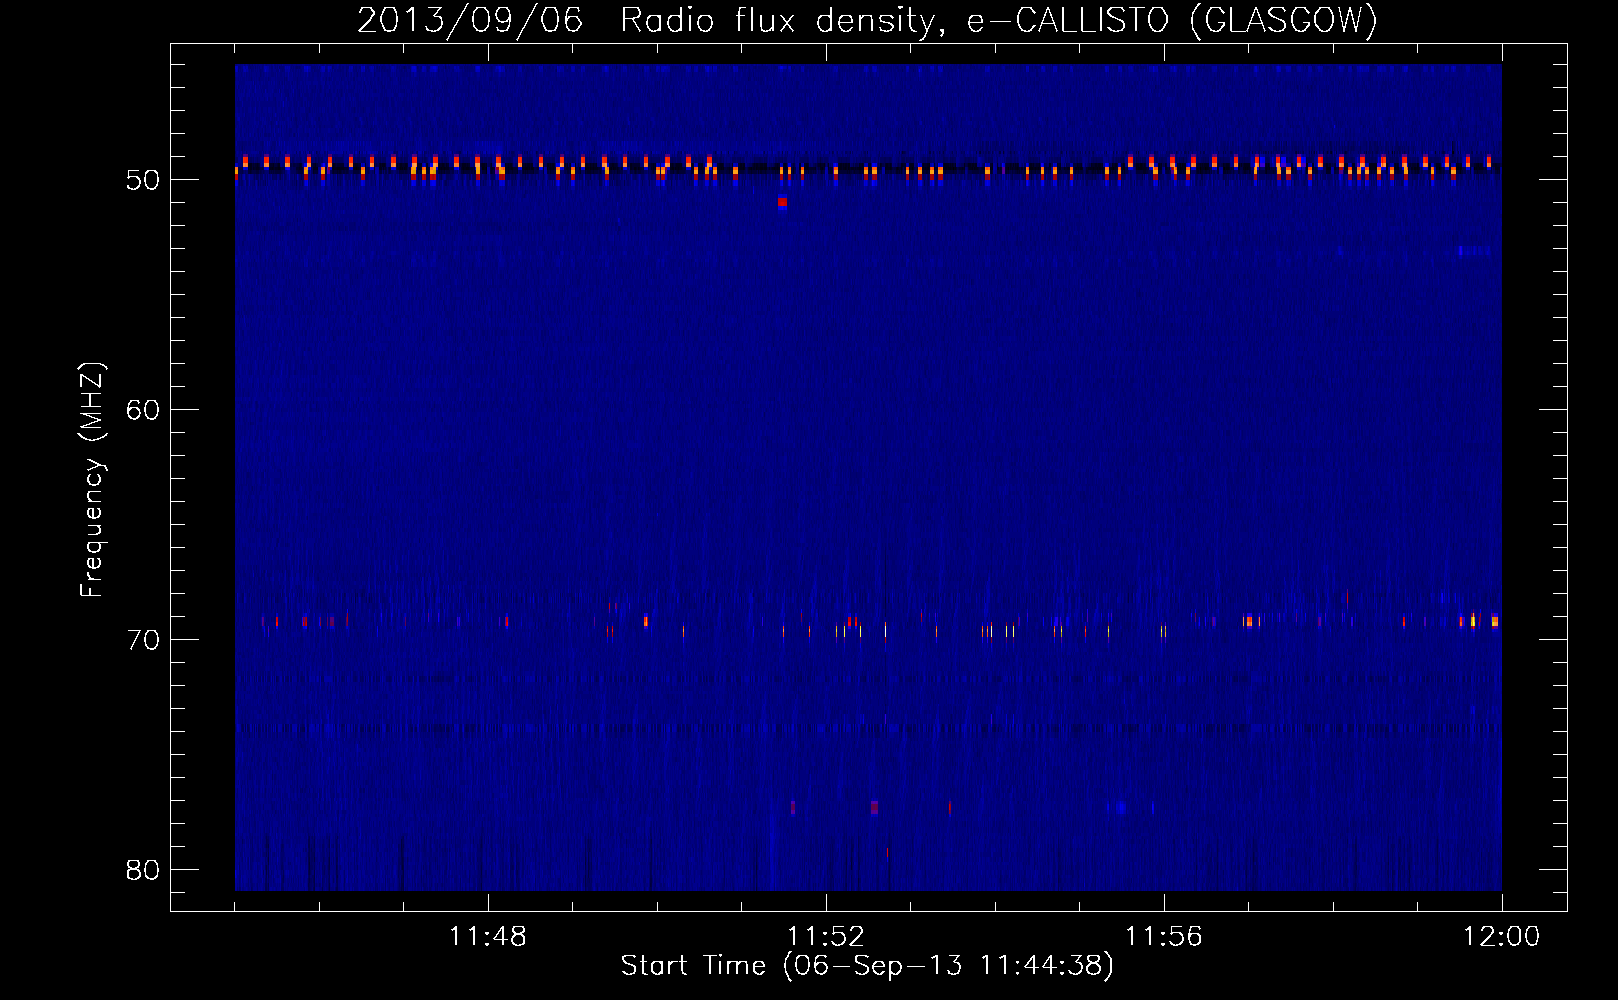Screen dimensions: 1618x1000
Task: Select the 60 MHz frequency tick label
Action: (143, 410)
